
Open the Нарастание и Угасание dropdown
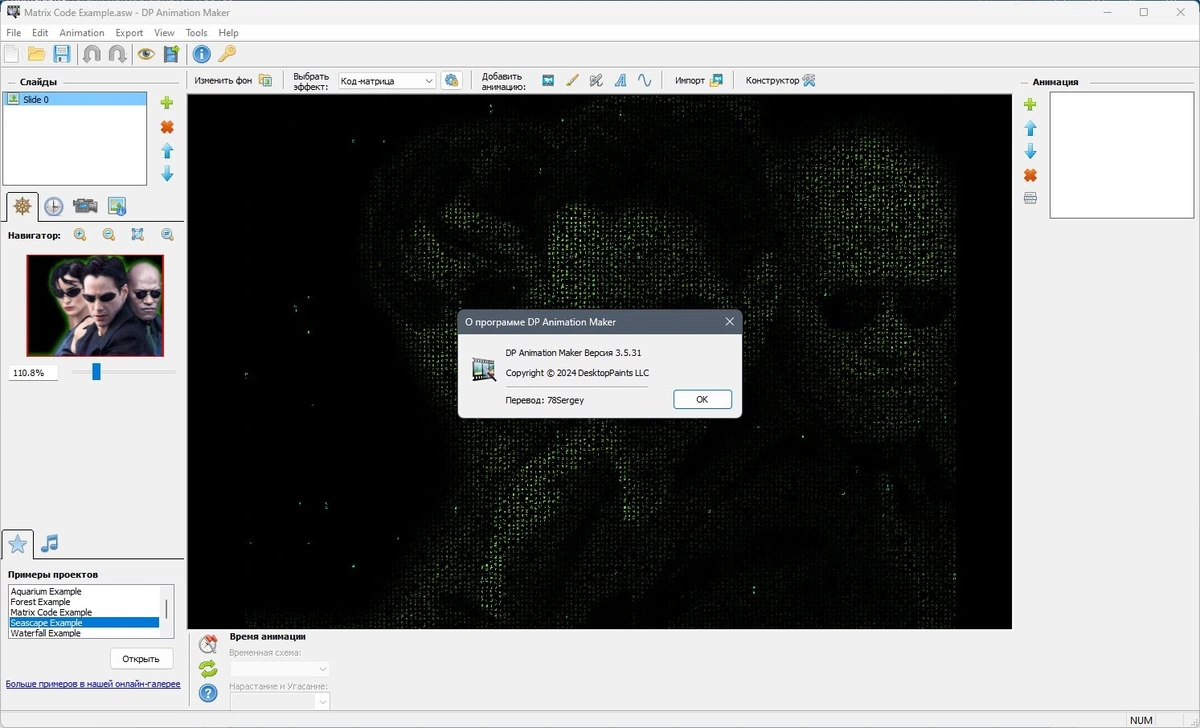(x=280, y=702)
